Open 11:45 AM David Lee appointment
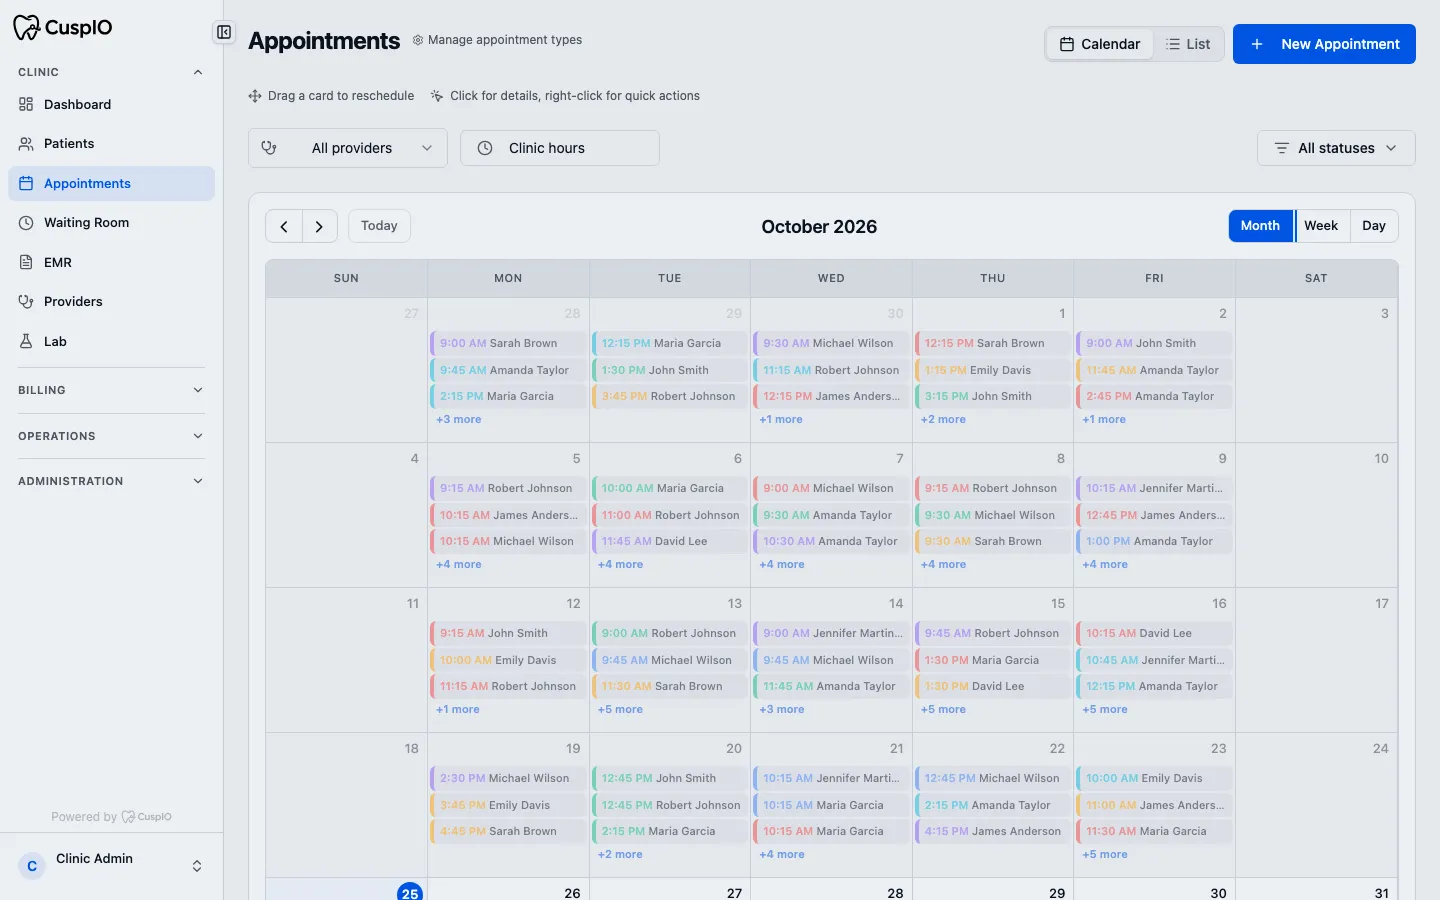The image size is (1440, 900). coord(670,541)
